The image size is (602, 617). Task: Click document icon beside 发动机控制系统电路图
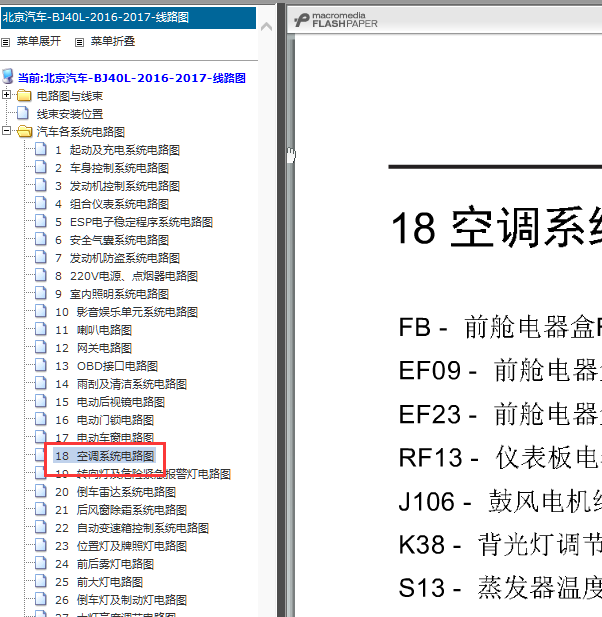[41, 185]
